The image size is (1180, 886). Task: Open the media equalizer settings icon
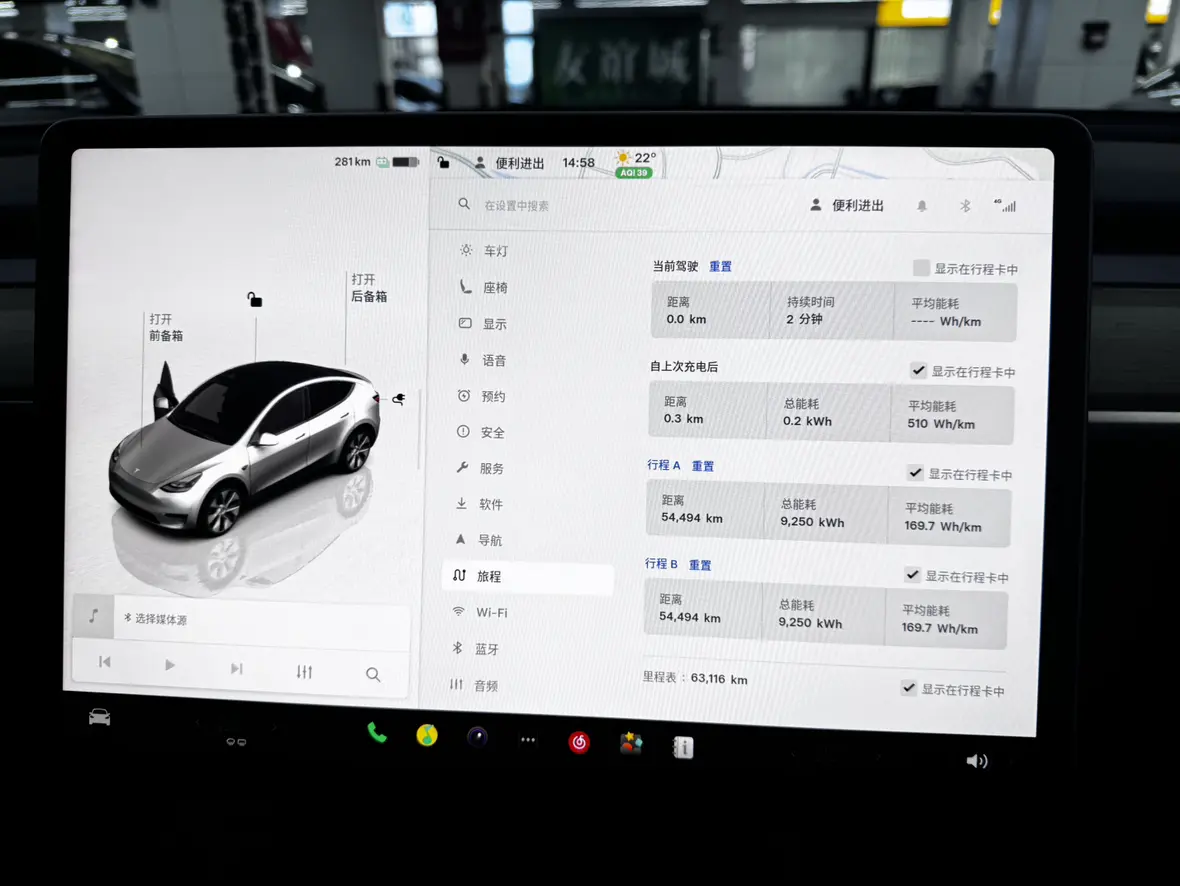click(x=305, y=672)
